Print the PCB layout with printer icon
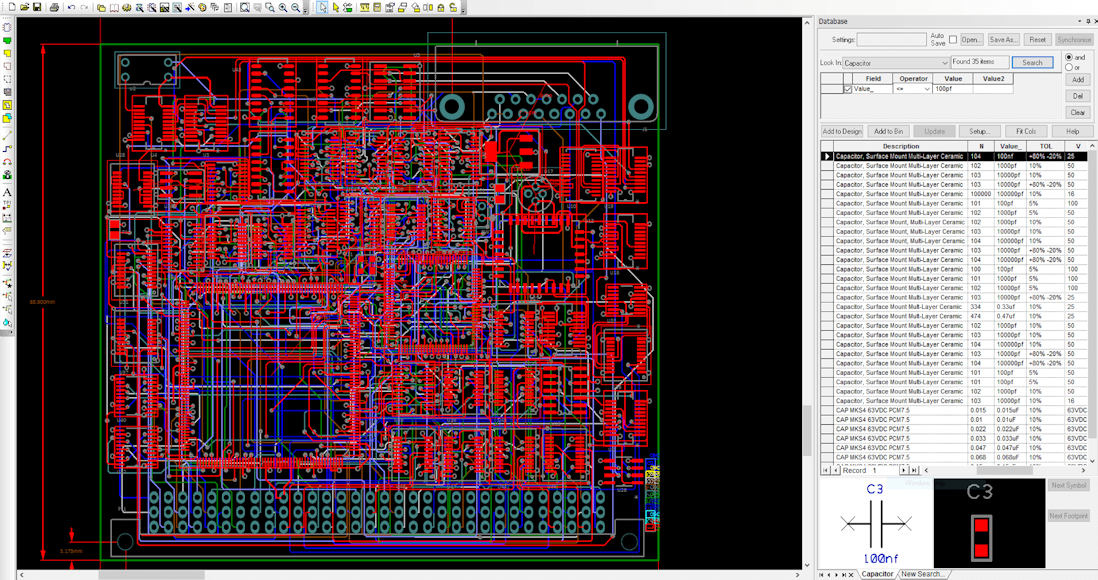The image size is (1098, 580). pos(55,7)
